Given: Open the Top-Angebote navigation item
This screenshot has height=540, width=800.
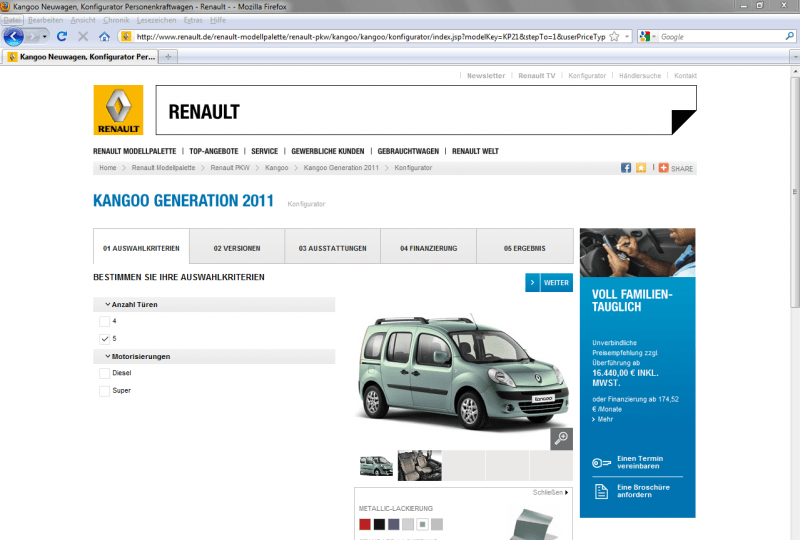Looking at the screenshot, I should 213,151.
